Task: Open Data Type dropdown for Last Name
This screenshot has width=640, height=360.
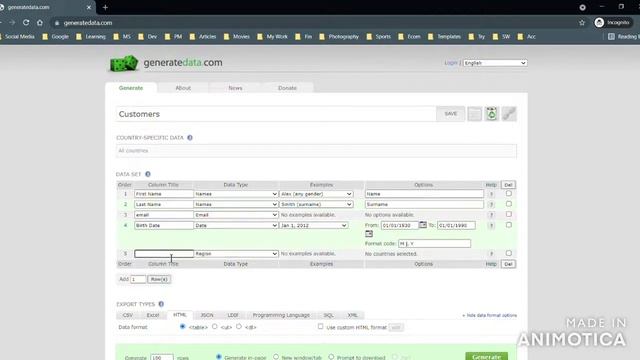Action: [236, 204]
